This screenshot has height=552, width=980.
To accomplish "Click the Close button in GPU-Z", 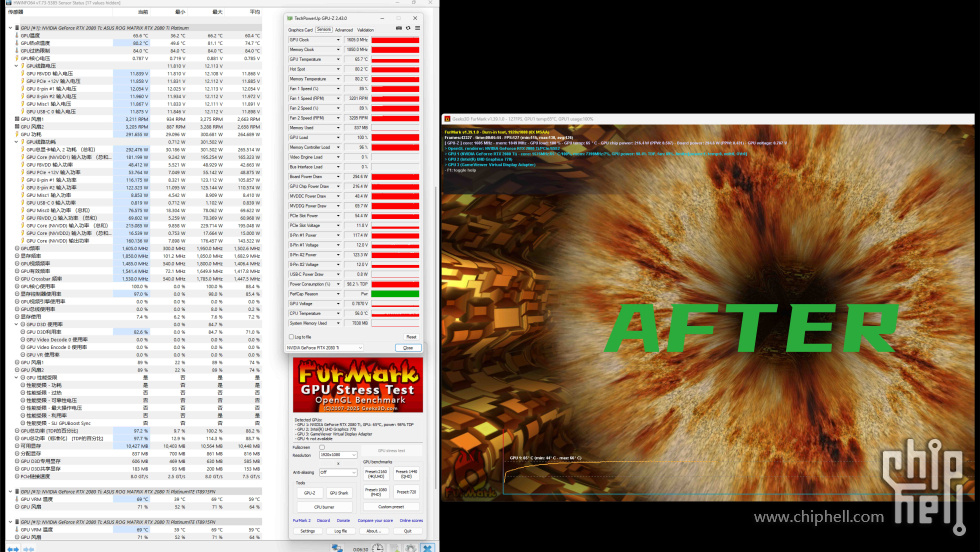I will (x=408, y=348).
